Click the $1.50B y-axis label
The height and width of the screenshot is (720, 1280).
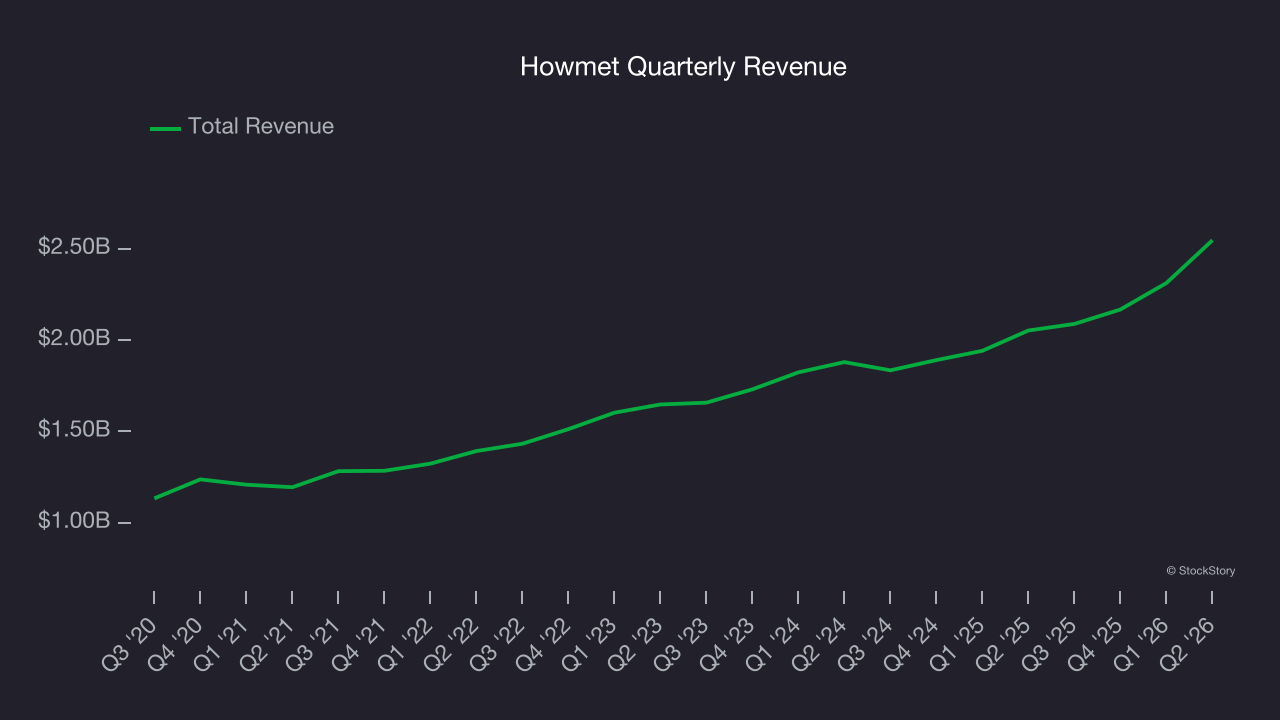[74, 430]
